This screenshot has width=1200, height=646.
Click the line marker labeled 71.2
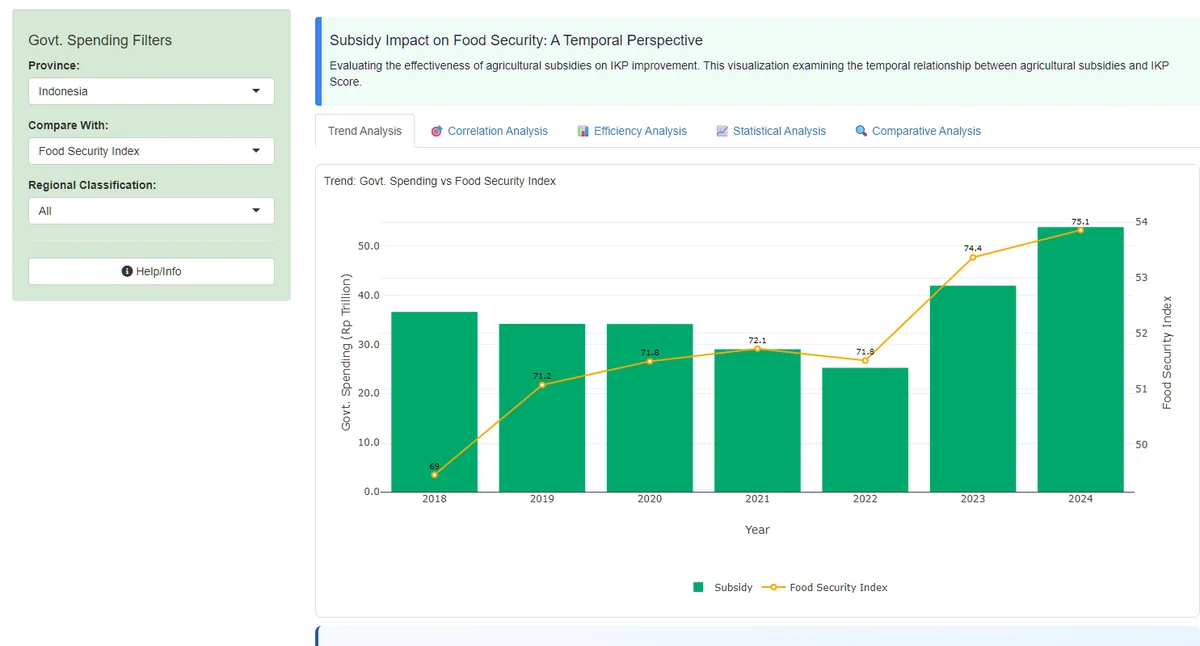coord(542,385)
